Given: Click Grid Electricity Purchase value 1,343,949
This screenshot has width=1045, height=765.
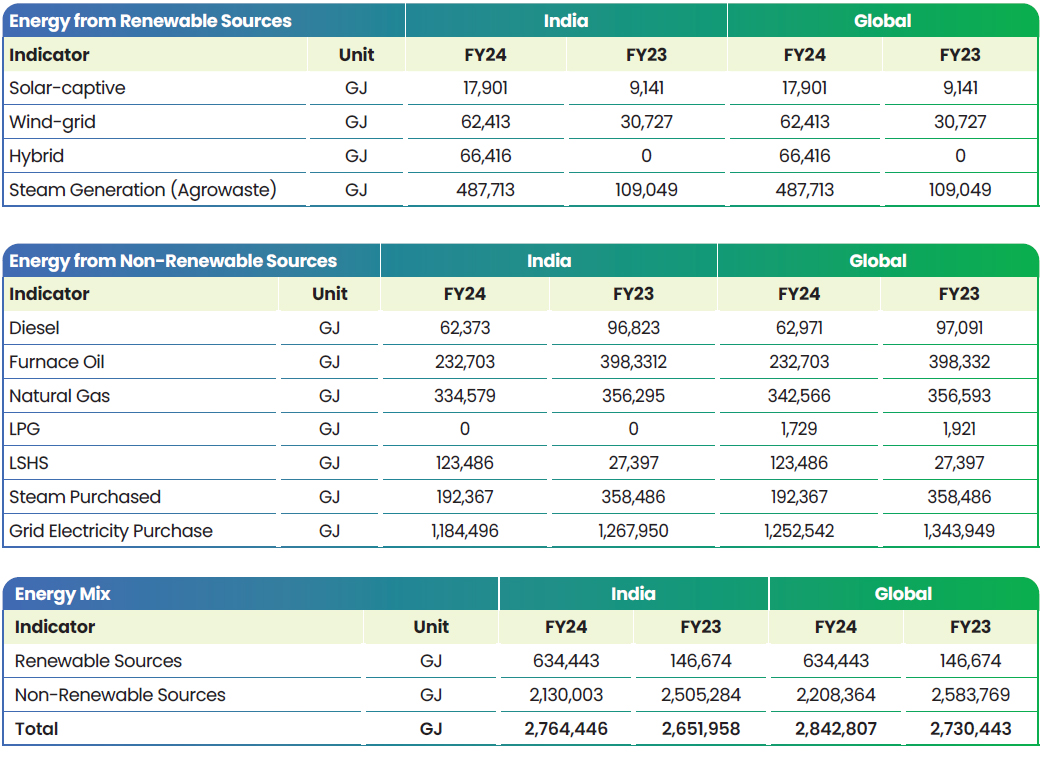Looking at the screenshot, I should point(959,530).
